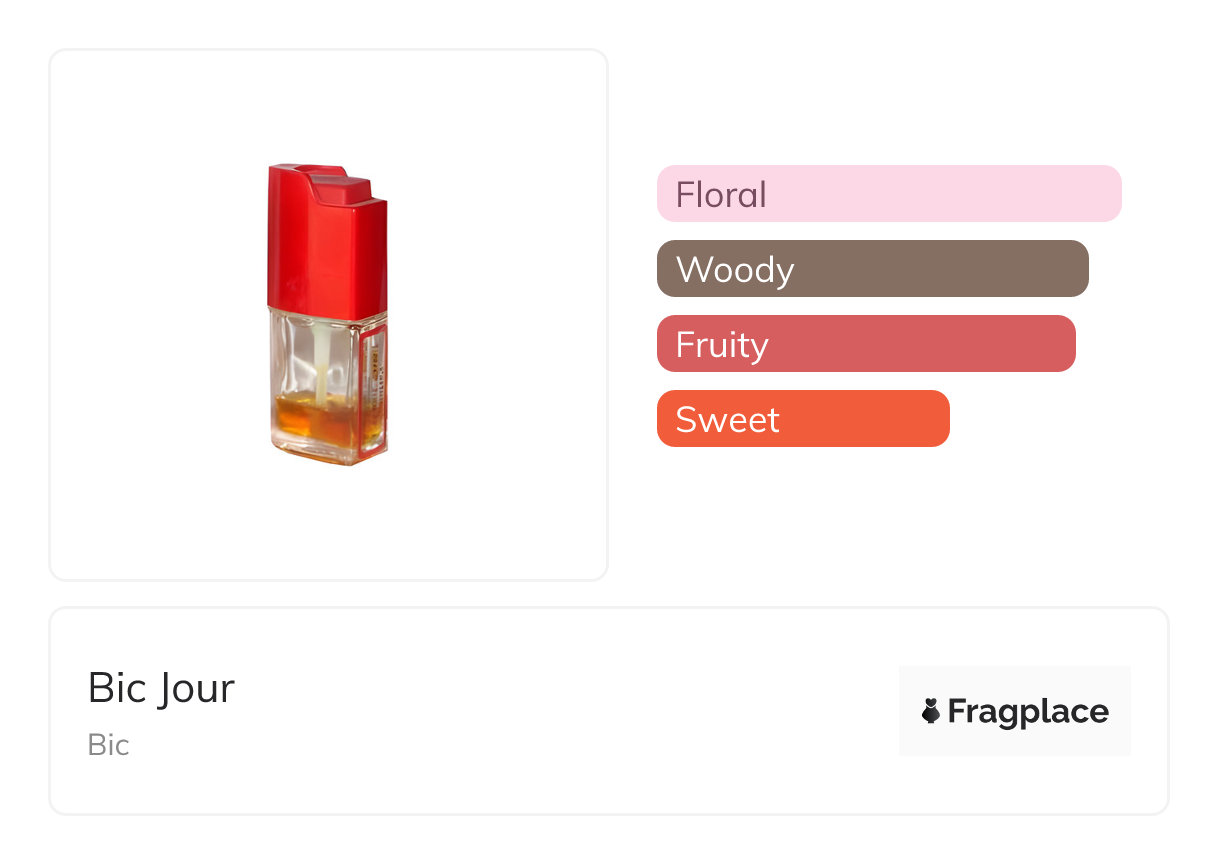Open the Bic Jour fragrance title

(161, 688)
